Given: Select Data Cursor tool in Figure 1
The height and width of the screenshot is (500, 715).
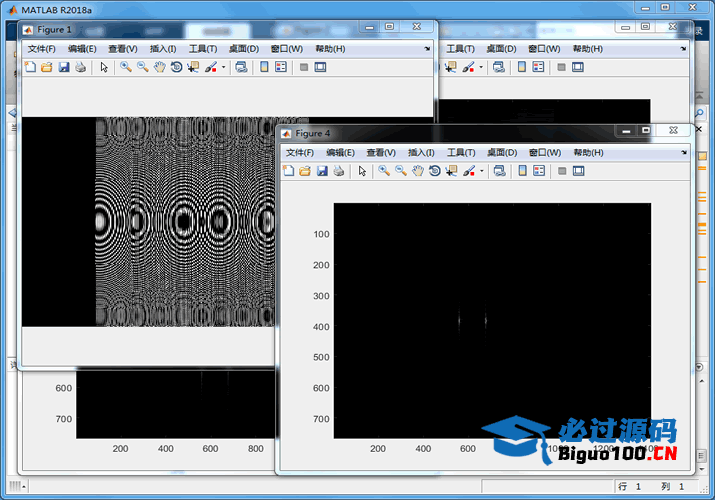Looking at the screenshot, I should pyautogui.click(x=193, y=67).
